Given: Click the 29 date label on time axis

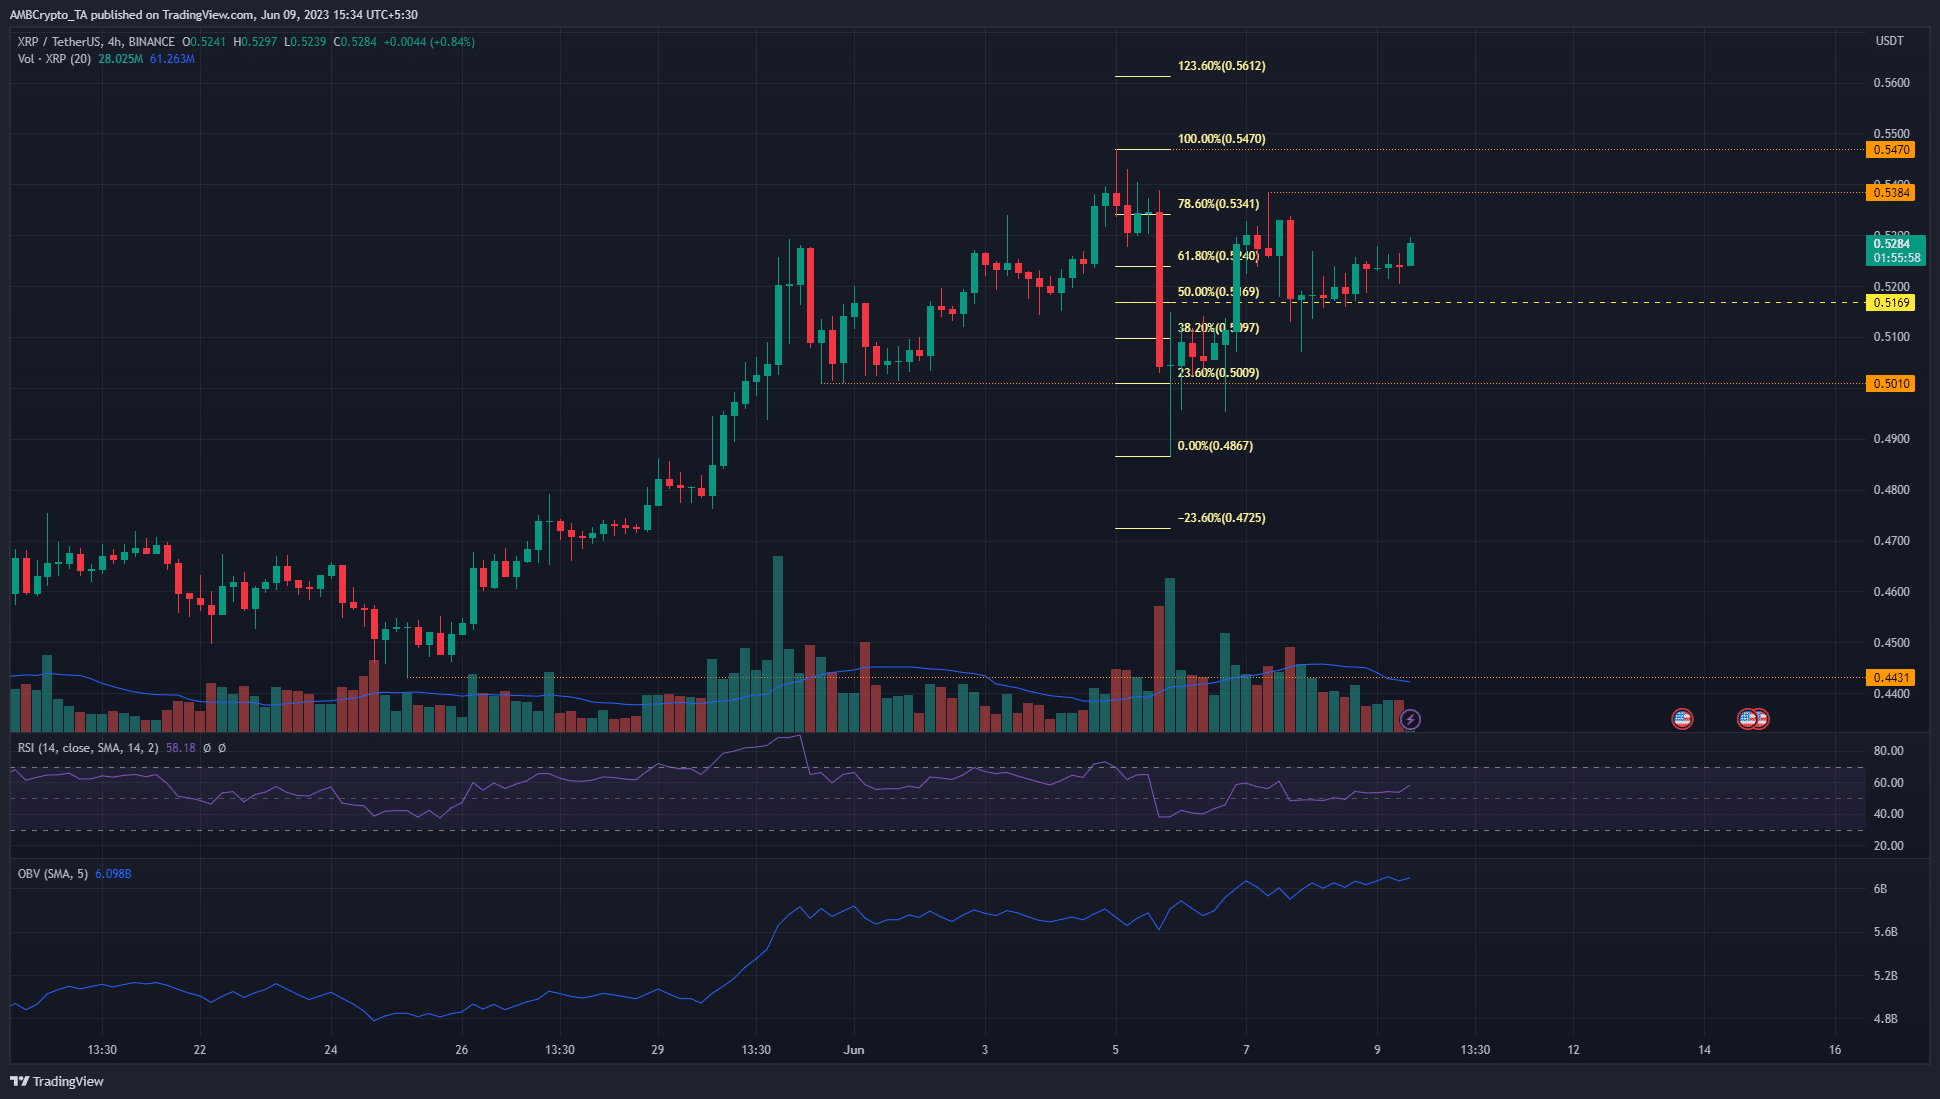Looking at the screenshot, I should pos(657,1050).
